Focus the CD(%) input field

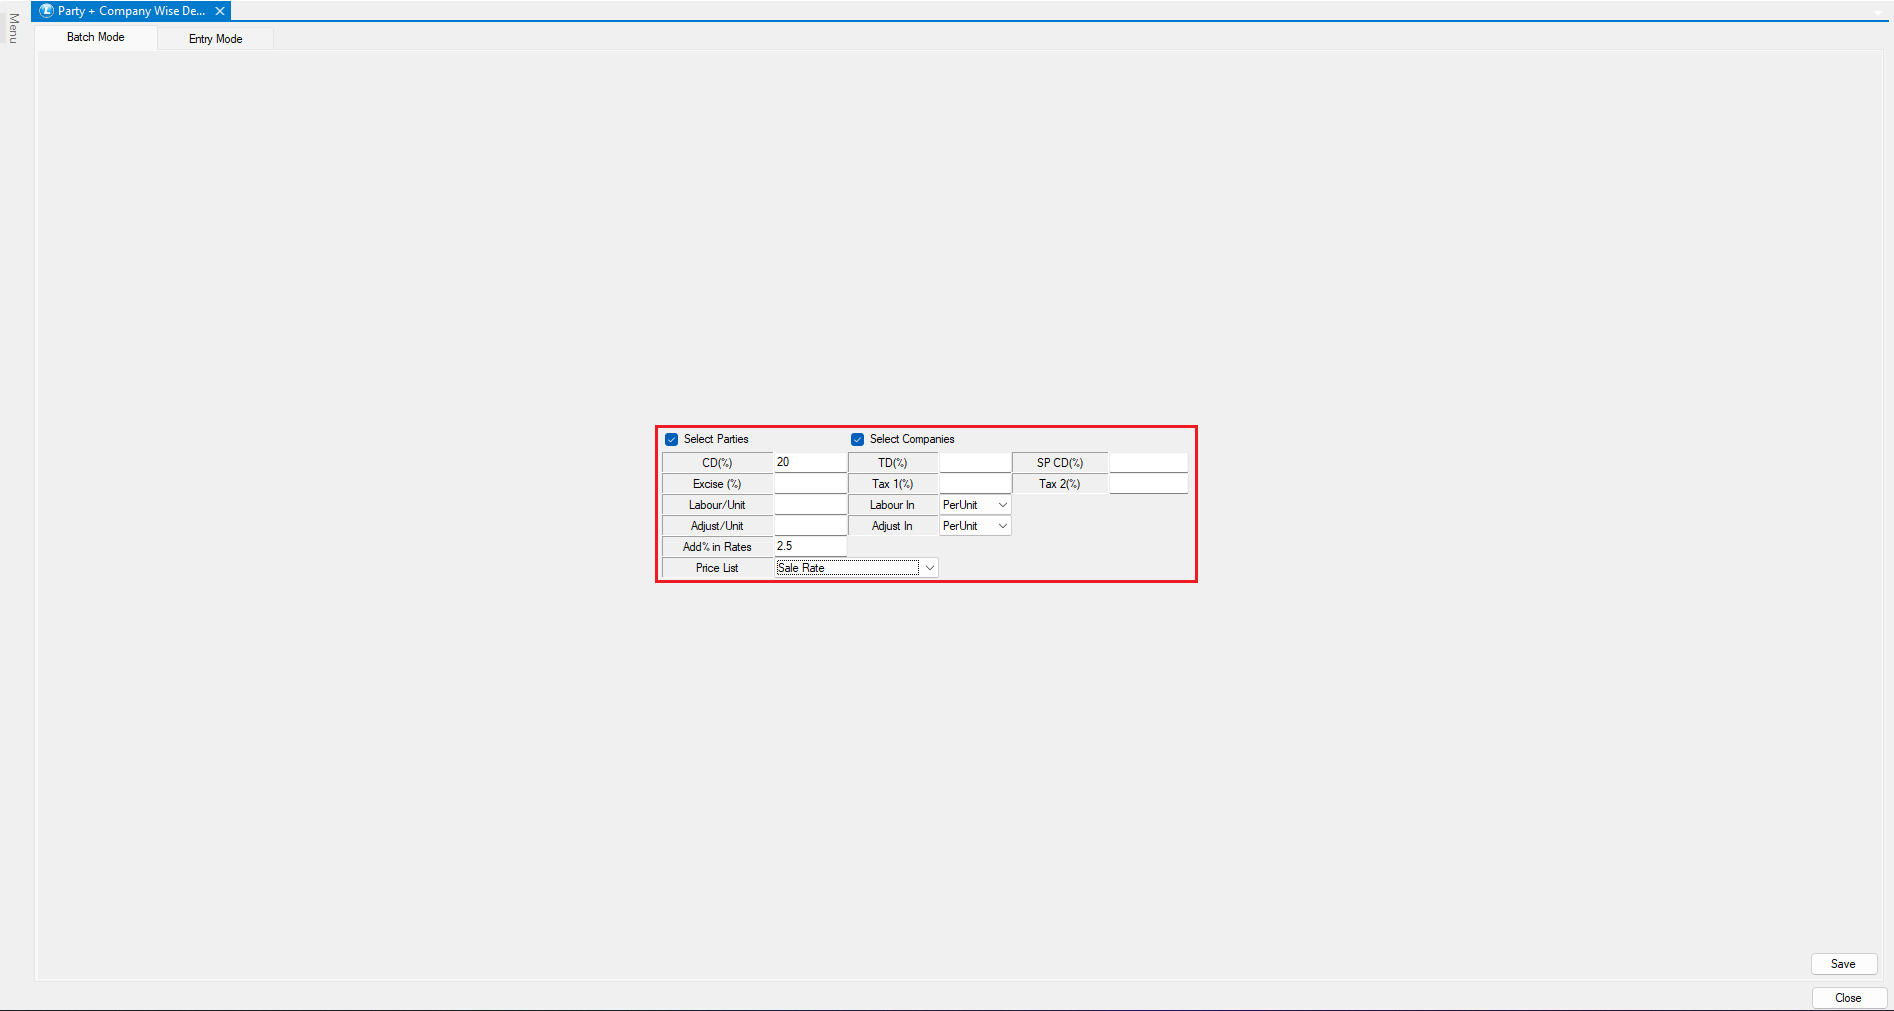pos(810,462)
